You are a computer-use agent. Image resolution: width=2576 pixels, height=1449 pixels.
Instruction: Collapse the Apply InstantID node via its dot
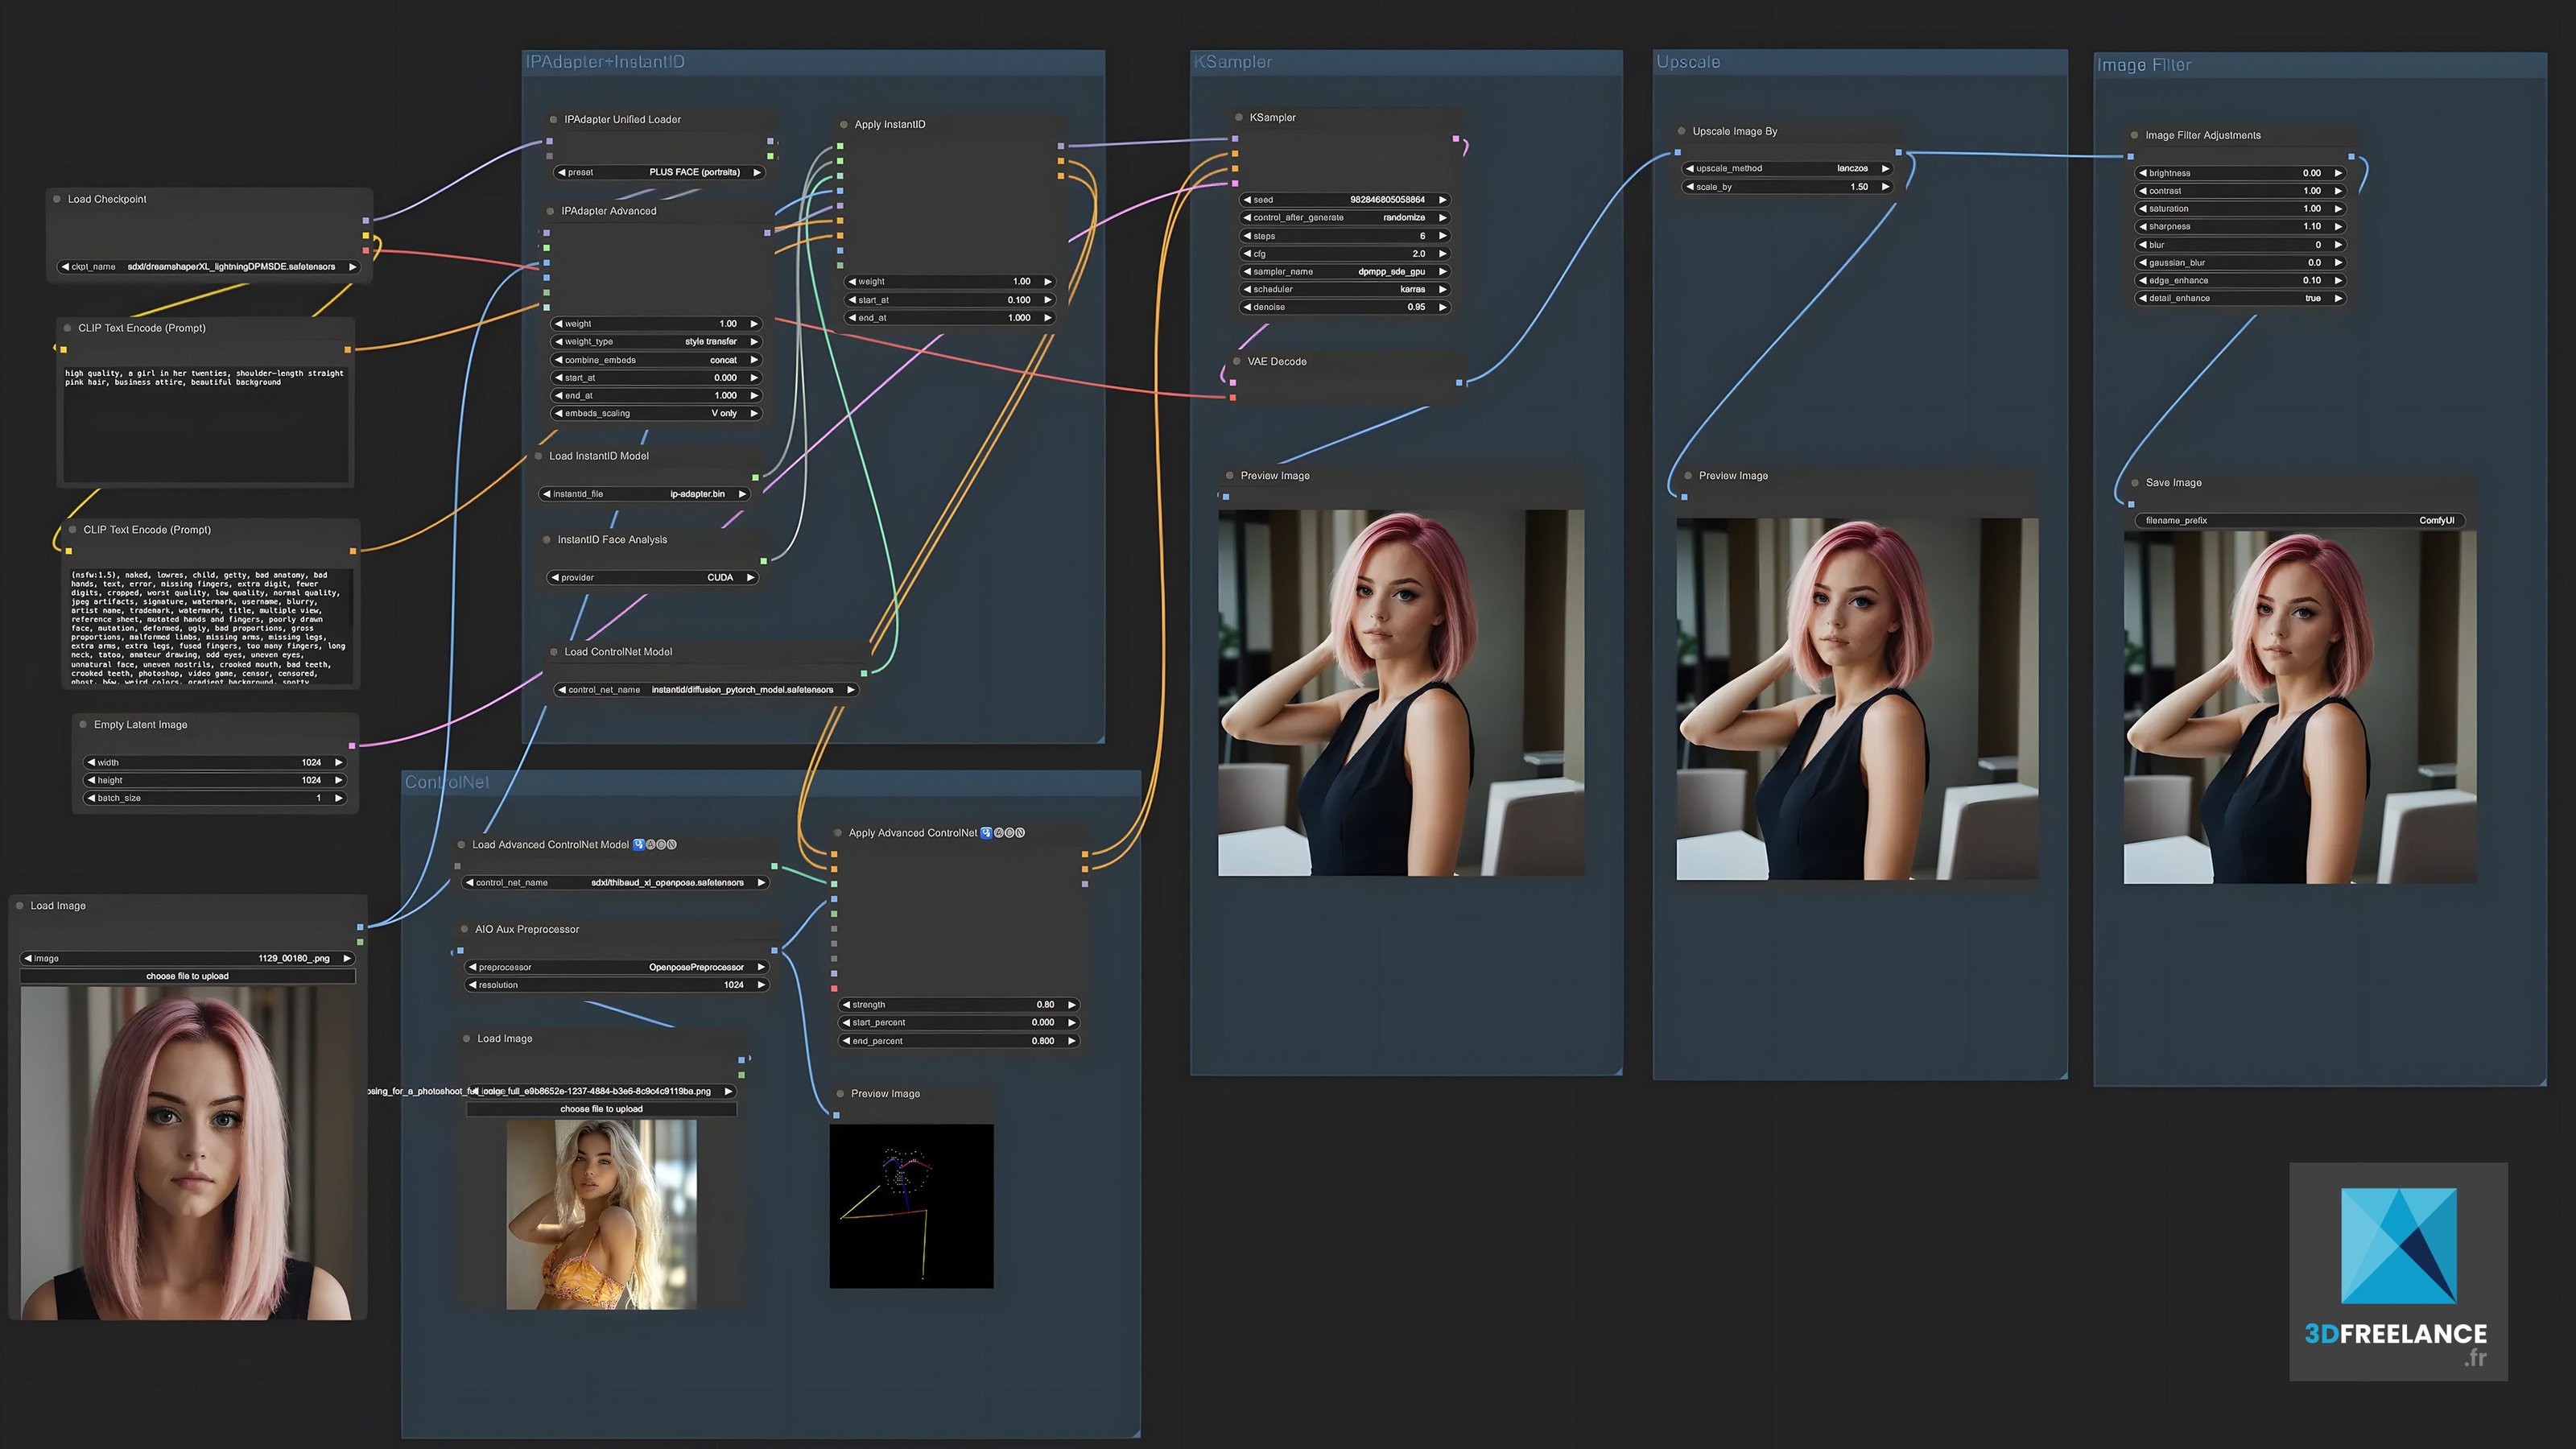[844, 125]
